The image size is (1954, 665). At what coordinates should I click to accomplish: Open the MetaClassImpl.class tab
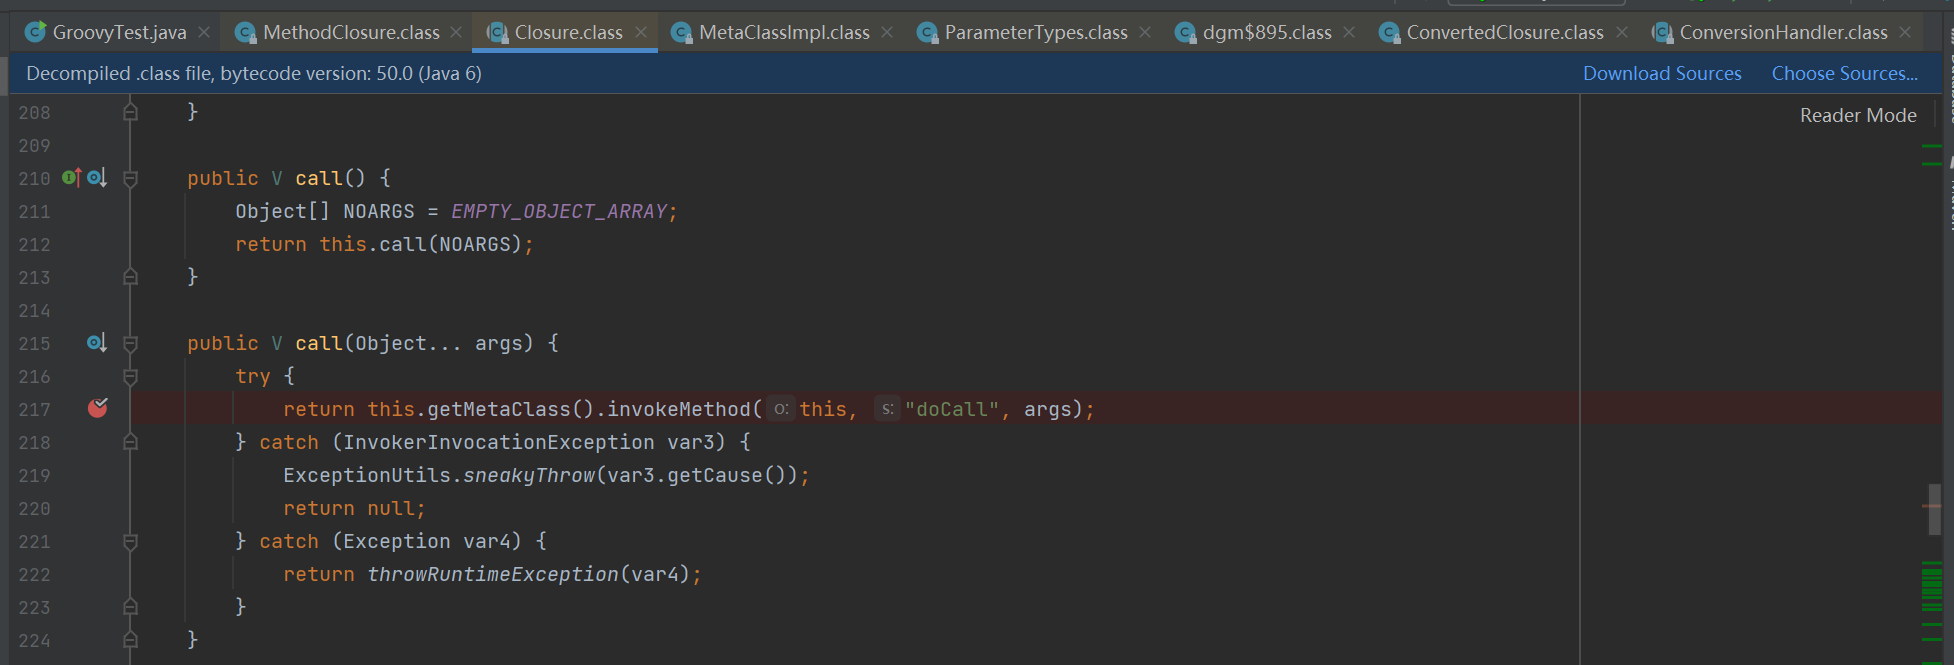coord(784,32)
